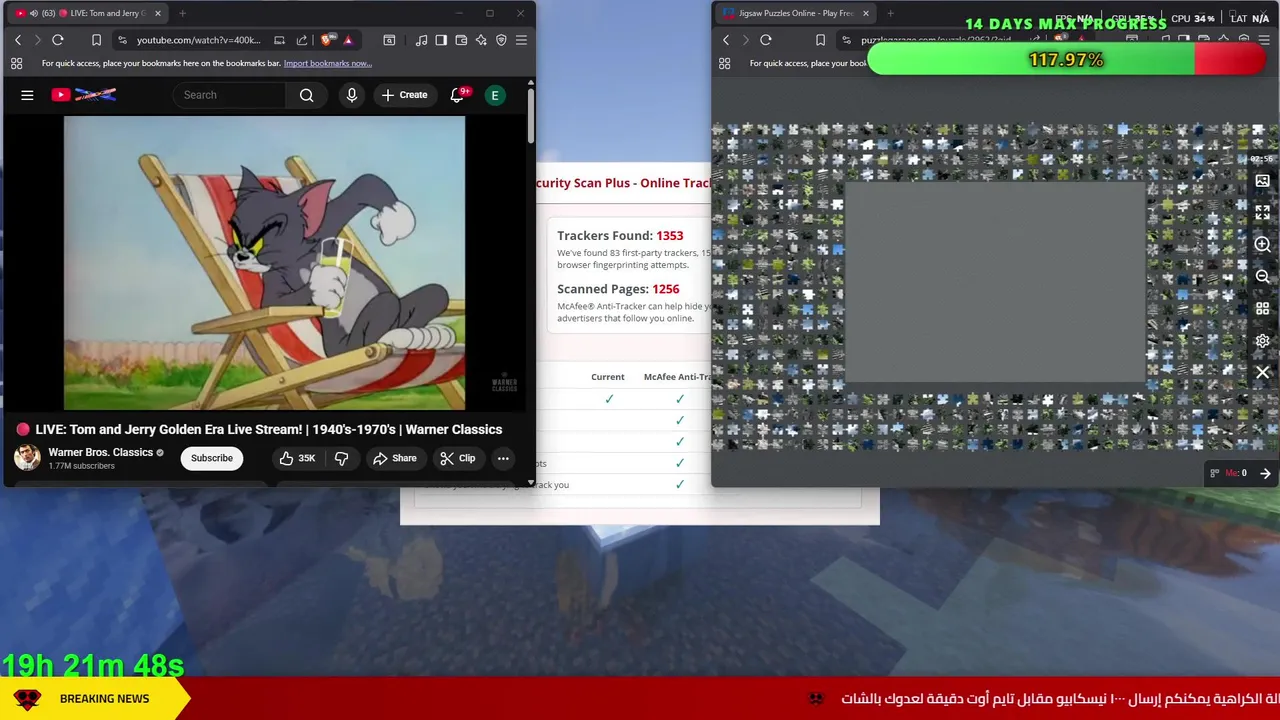Click Warner Bros. Classics channel avatar
Image resolution: width=1280 pixels, height=720 pixels.
[x=27, y=458]
